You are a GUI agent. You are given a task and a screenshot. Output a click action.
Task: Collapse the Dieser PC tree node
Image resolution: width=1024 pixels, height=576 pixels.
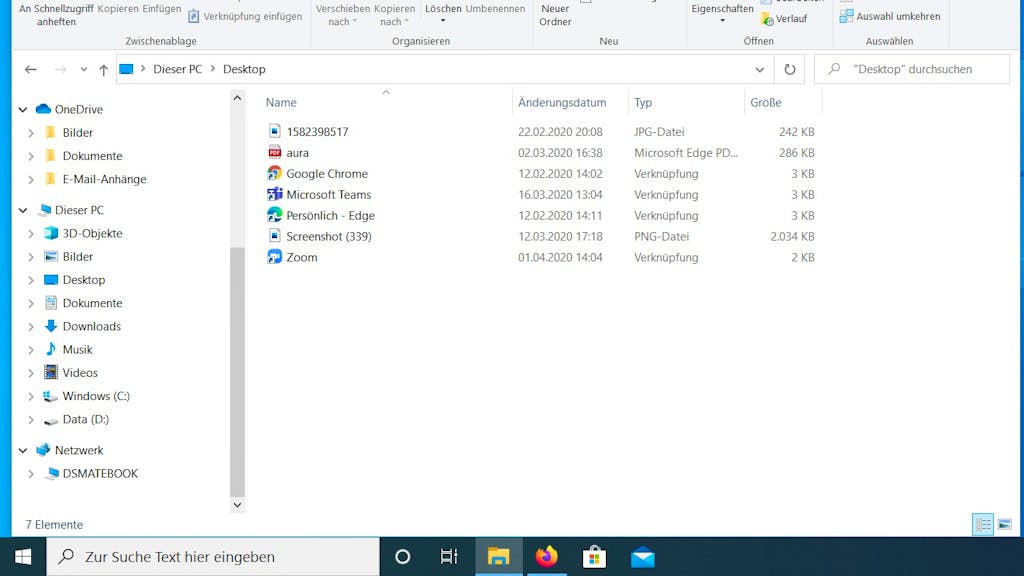(x=23, y=210)
